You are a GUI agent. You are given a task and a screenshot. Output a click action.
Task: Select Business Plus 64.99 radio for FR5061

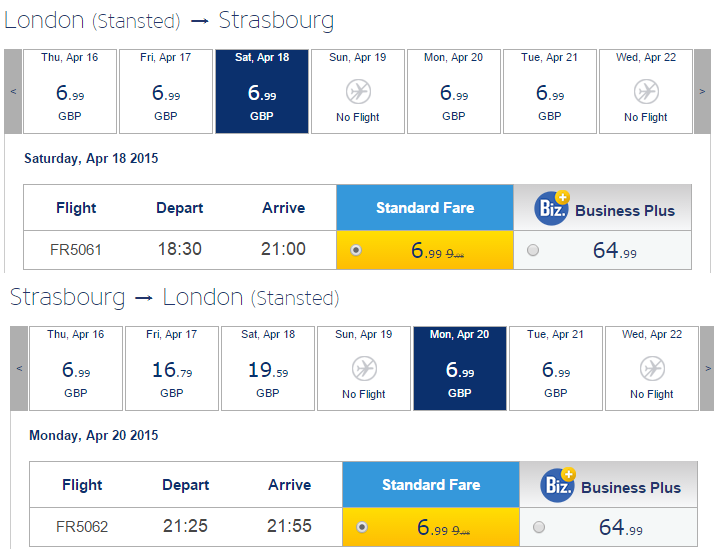[533, 250]
